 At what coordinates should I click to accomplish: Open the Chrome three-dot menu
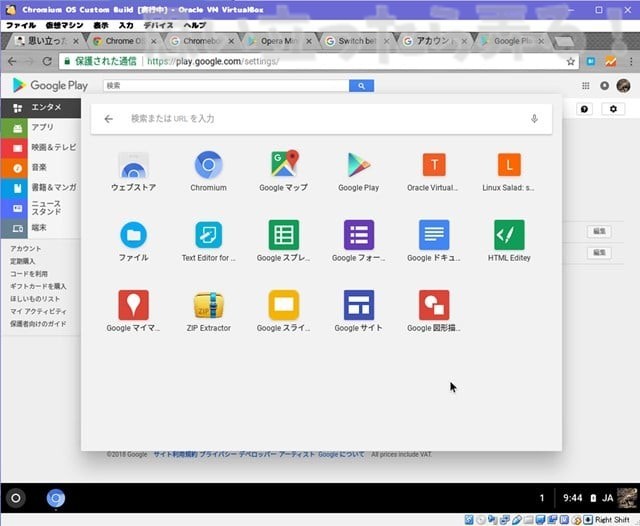pyautogui.click(x=631, y=62)
